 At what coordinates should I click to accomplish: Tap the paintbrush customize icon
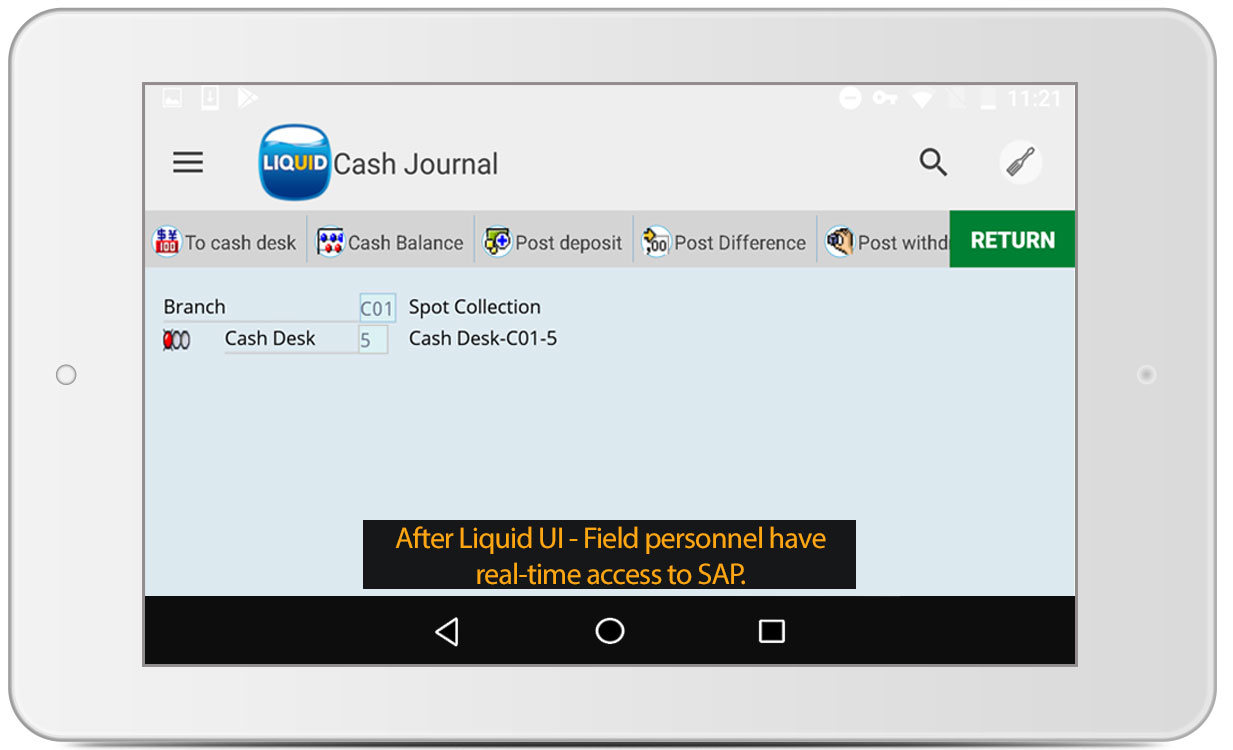(1021, 162)
